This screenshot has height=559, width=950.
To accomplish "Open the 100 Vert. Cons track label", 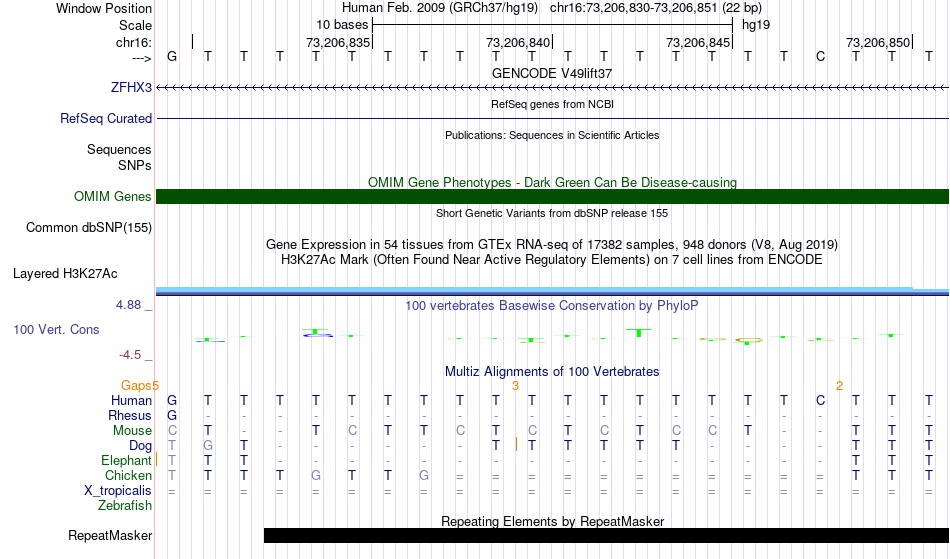I will 56,329.
